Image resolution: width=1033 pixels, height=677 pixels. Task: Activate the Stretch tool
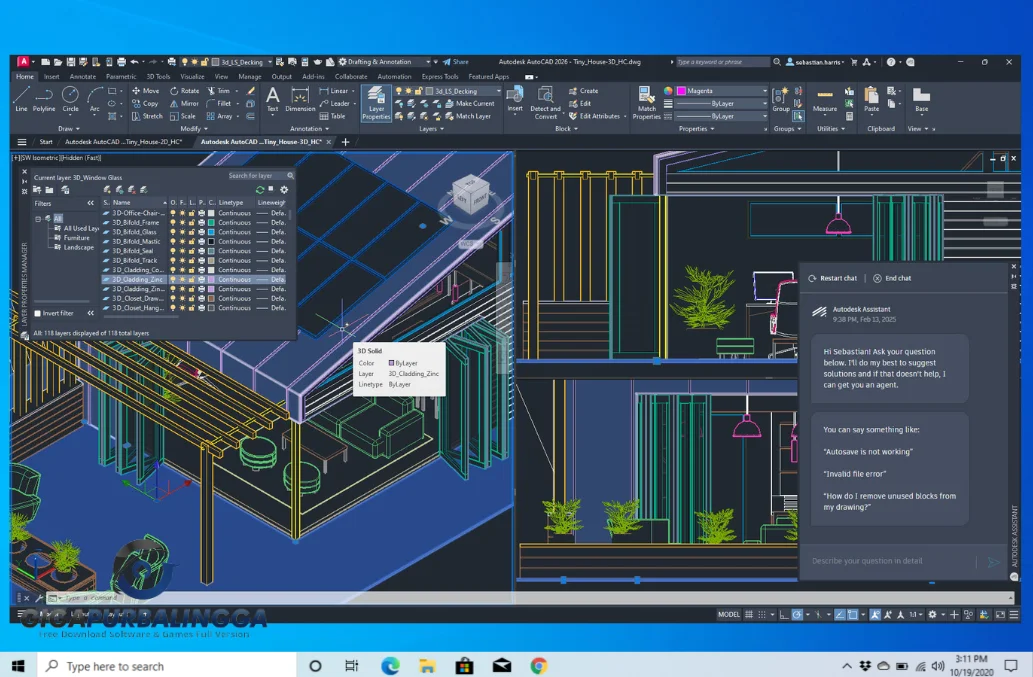[x=147, y=116]
